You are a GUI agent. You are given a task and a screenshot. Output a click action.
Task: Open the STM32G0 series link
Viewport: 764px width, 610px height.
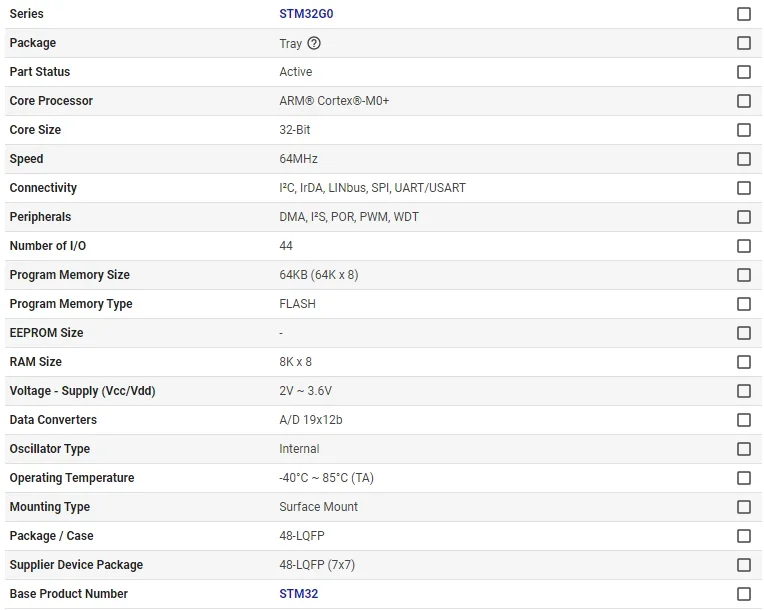tap(306, 14)
